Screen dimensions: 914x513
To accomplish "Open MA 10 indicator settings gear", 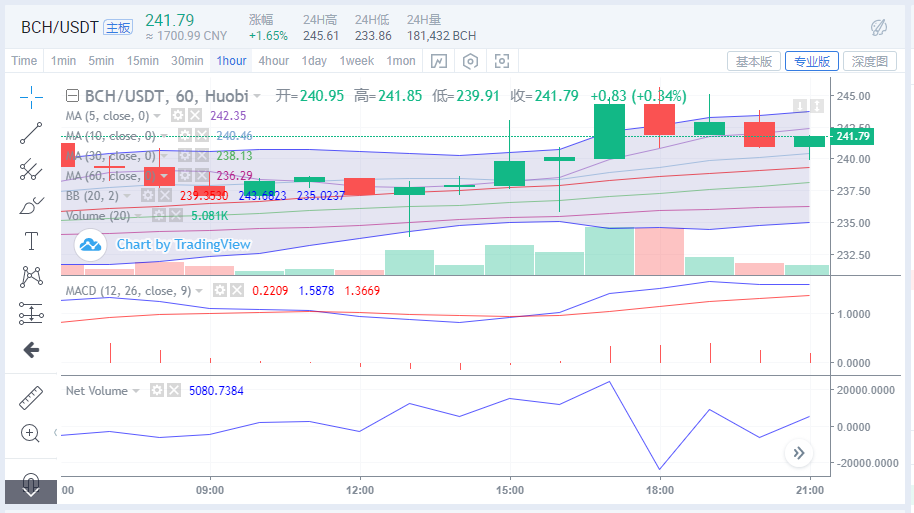I will pyautogui.click(x=185, y=136).
